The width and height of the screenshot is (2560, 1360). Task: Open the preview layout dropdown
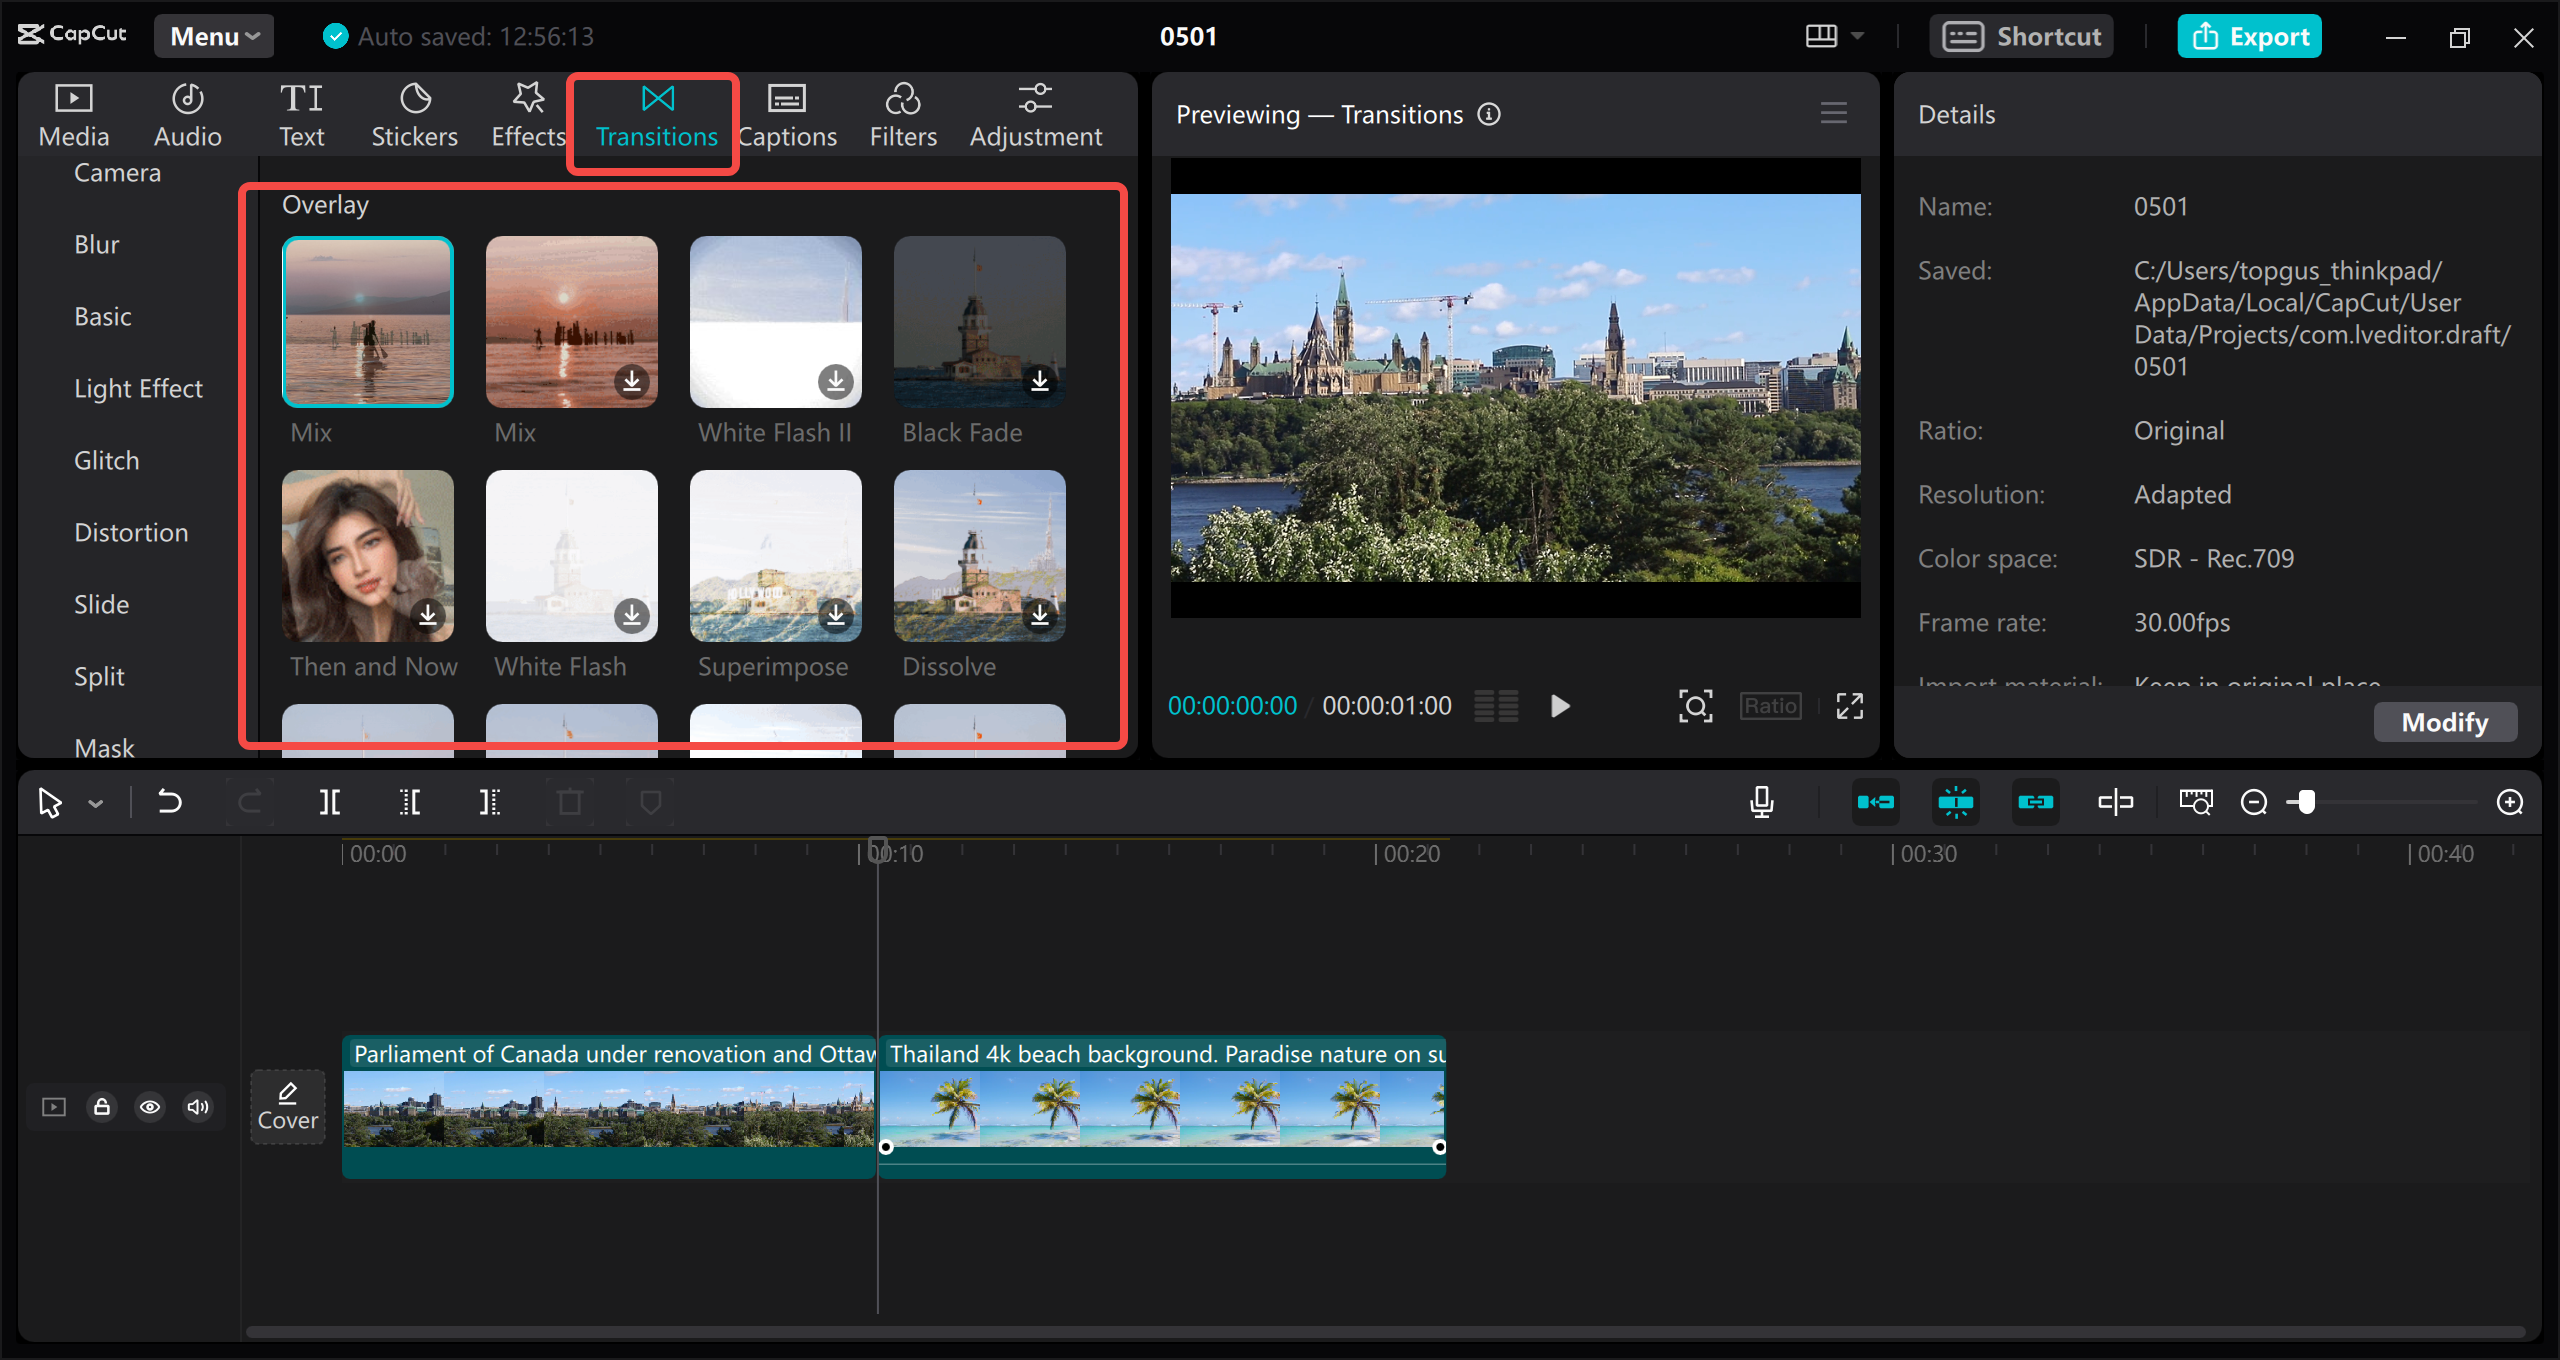click(x=1832, y=35)
